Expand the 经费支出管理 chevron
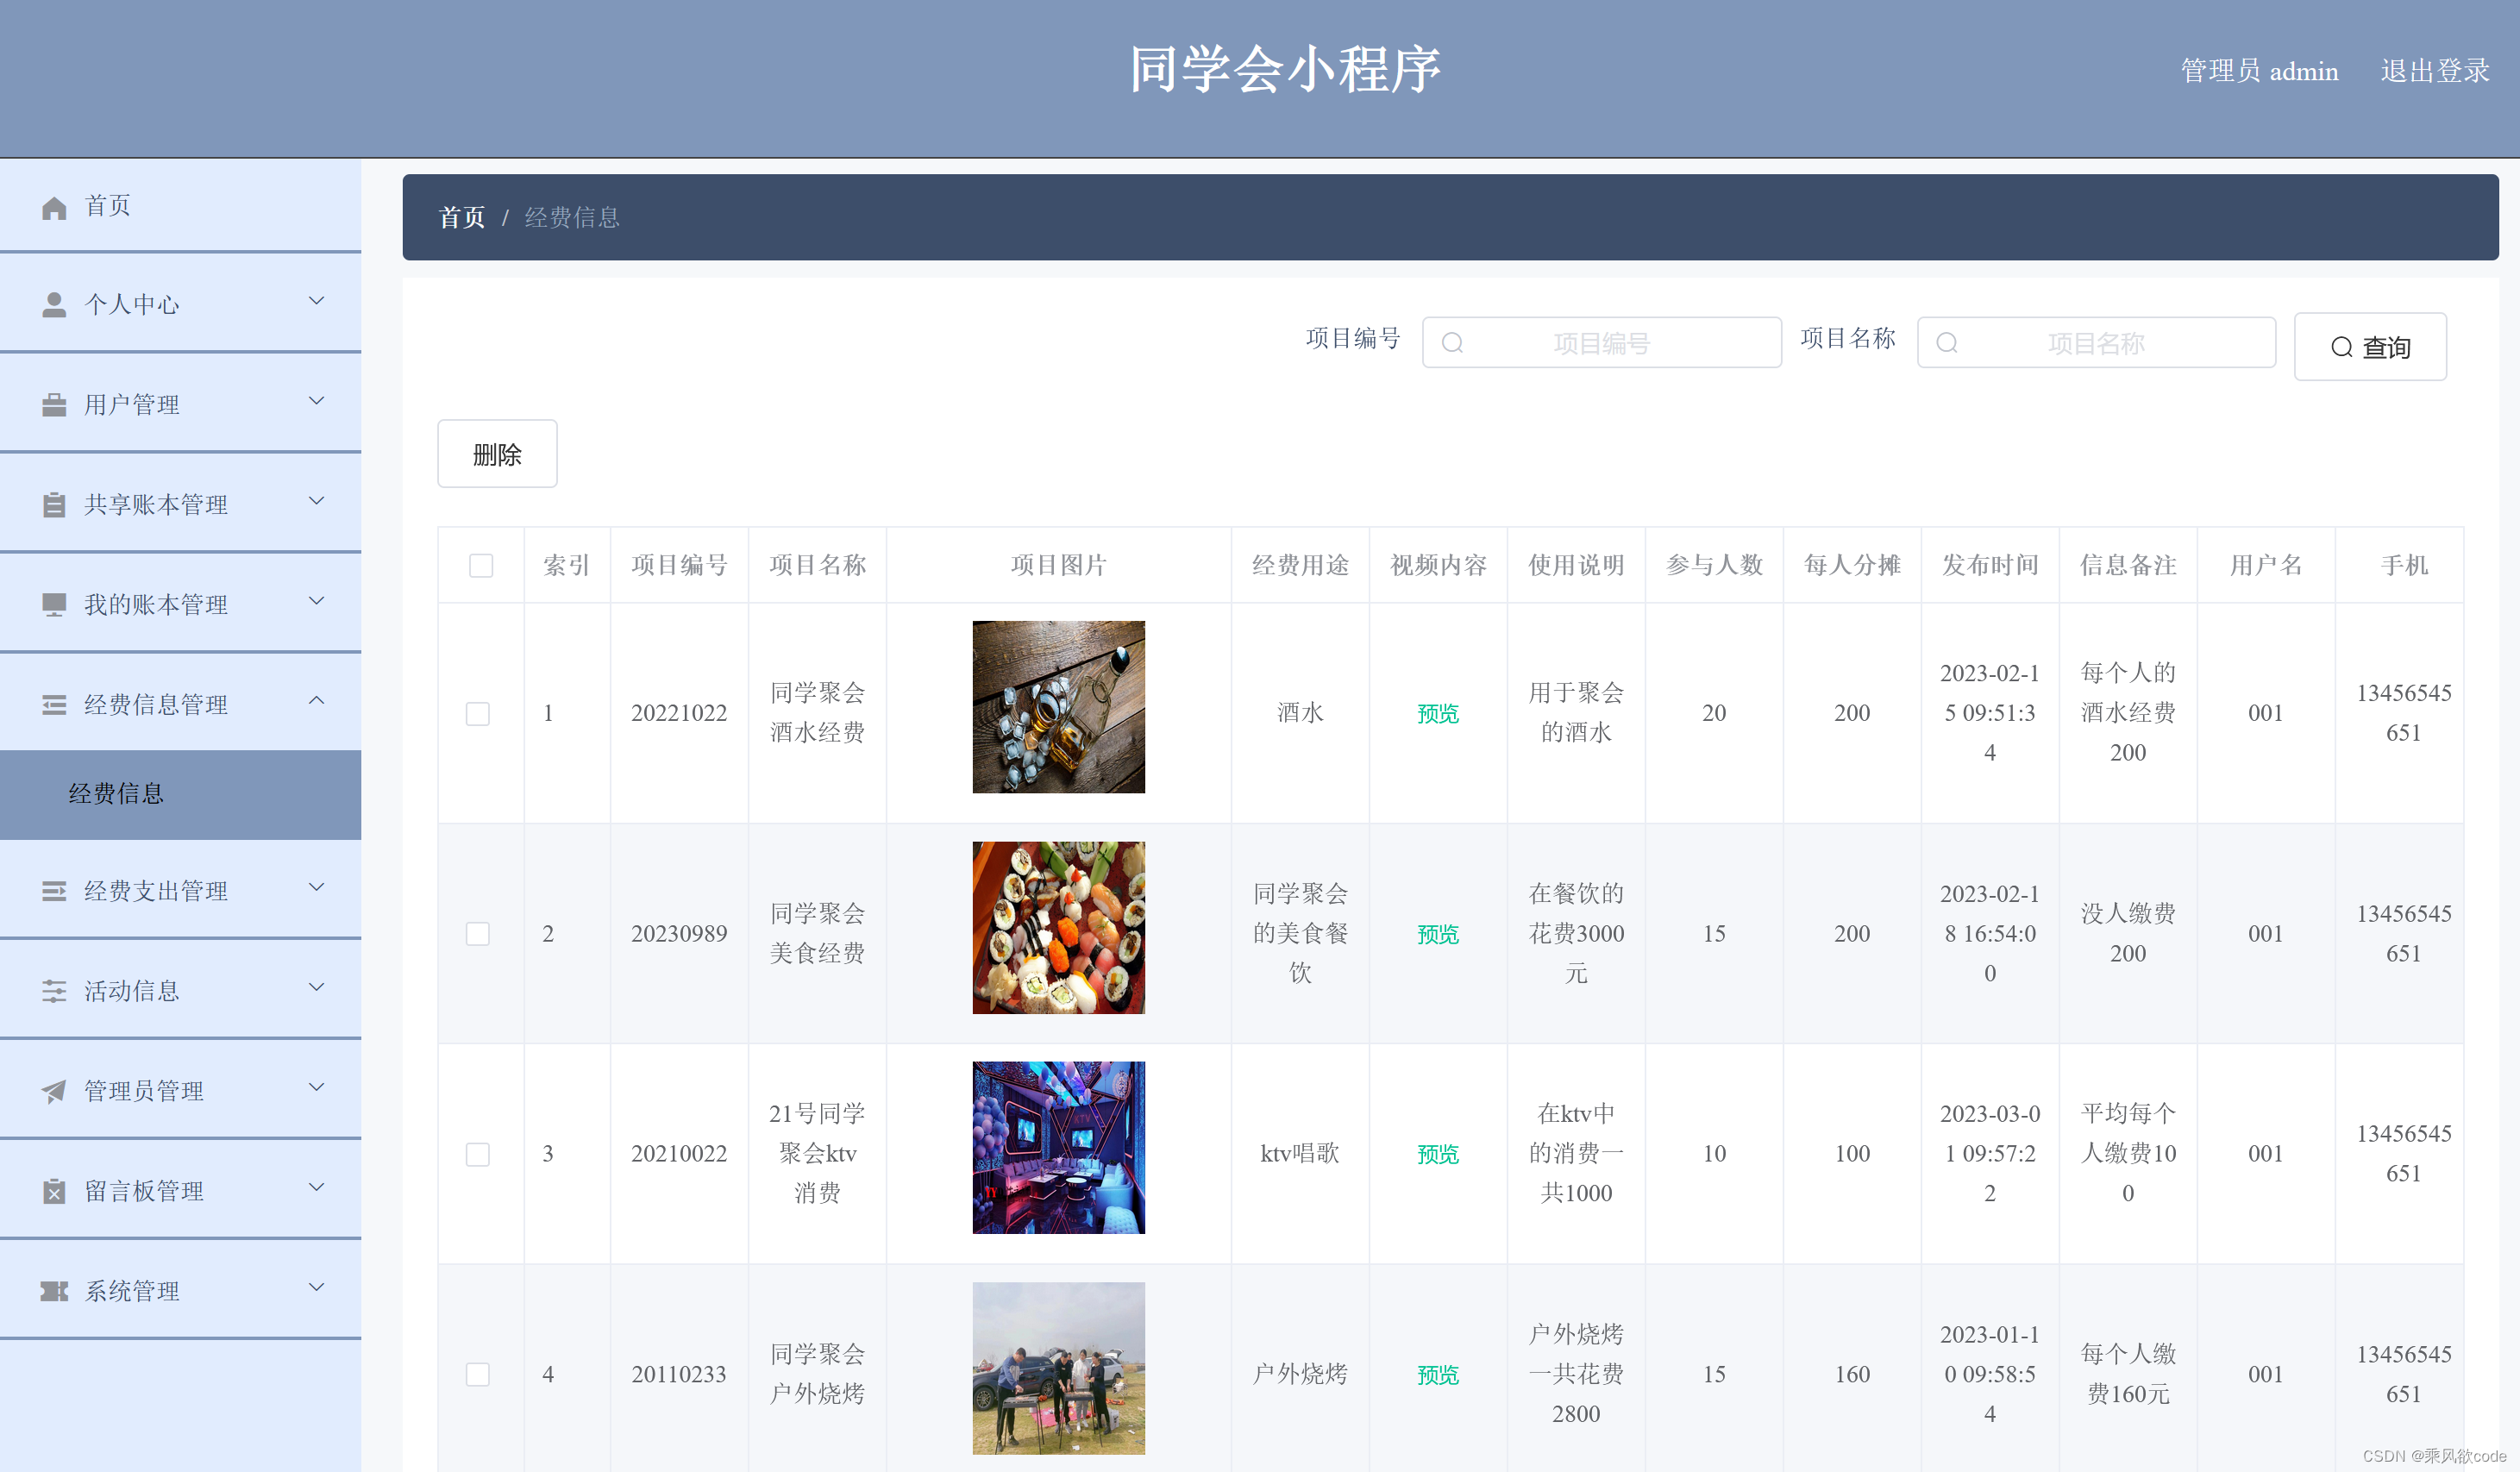This screenshot has height=1472, width=2520. [x=316, y=887]
